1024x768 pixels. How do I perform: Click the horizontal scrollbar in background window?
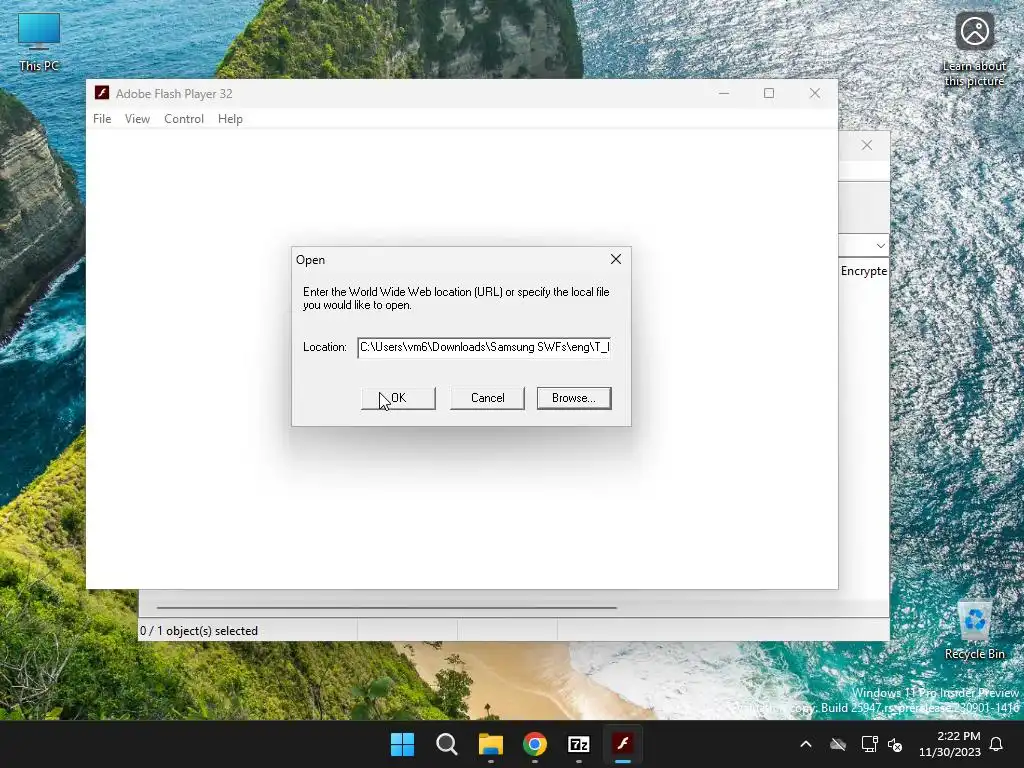[387, 607]
